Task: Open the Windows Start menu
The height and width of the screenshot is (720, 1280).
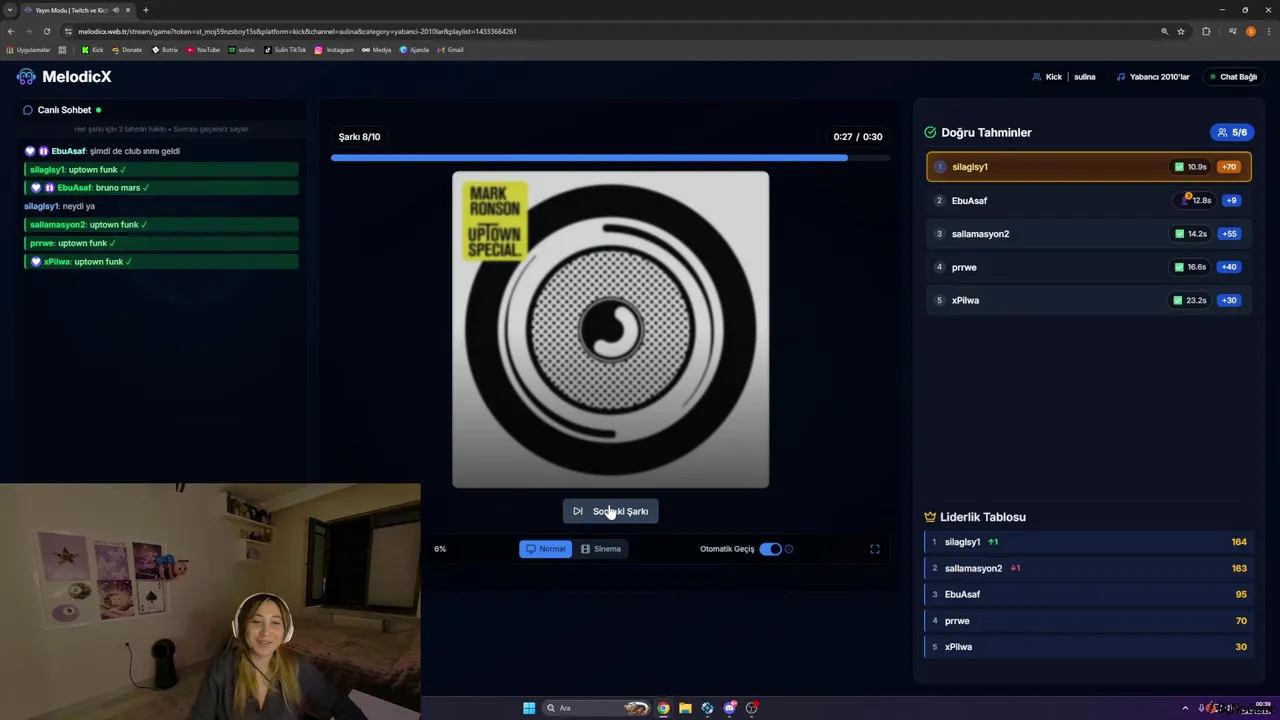Action: (x=529, y=708)
